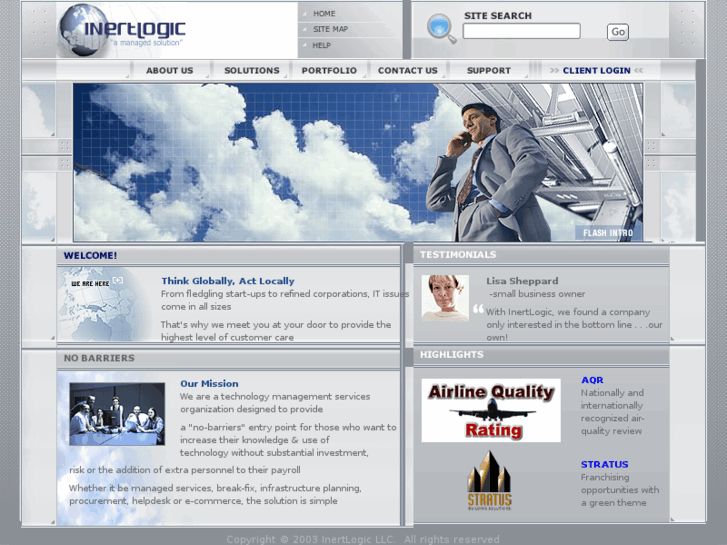Click the Client Login link
The width and height of the screenshot is (727, 545).
pos(596,70)
